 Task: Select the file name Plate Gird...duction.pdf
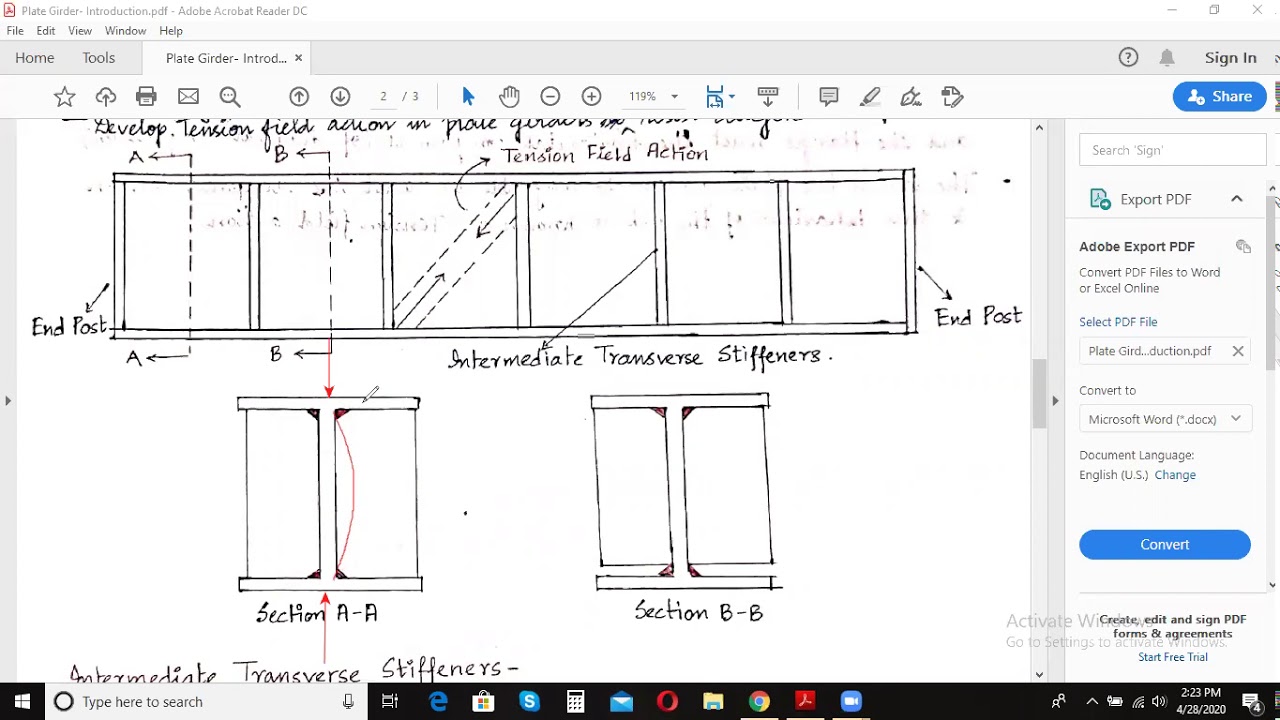click(x=1150, y=351)
